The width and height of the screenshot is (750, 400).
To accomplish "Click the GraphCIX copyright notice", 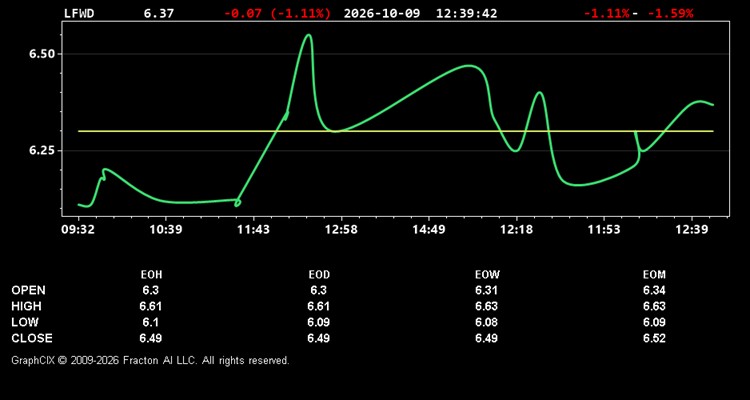I will click(150, 360).
